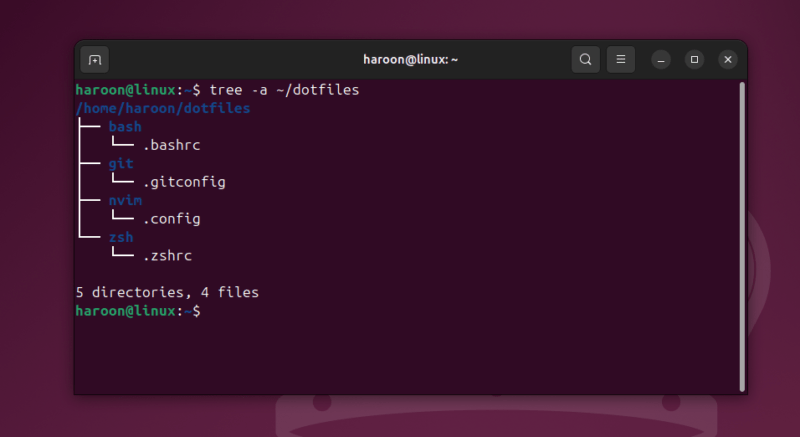
Task: Click the git directory name
Action: pos(121,164)
